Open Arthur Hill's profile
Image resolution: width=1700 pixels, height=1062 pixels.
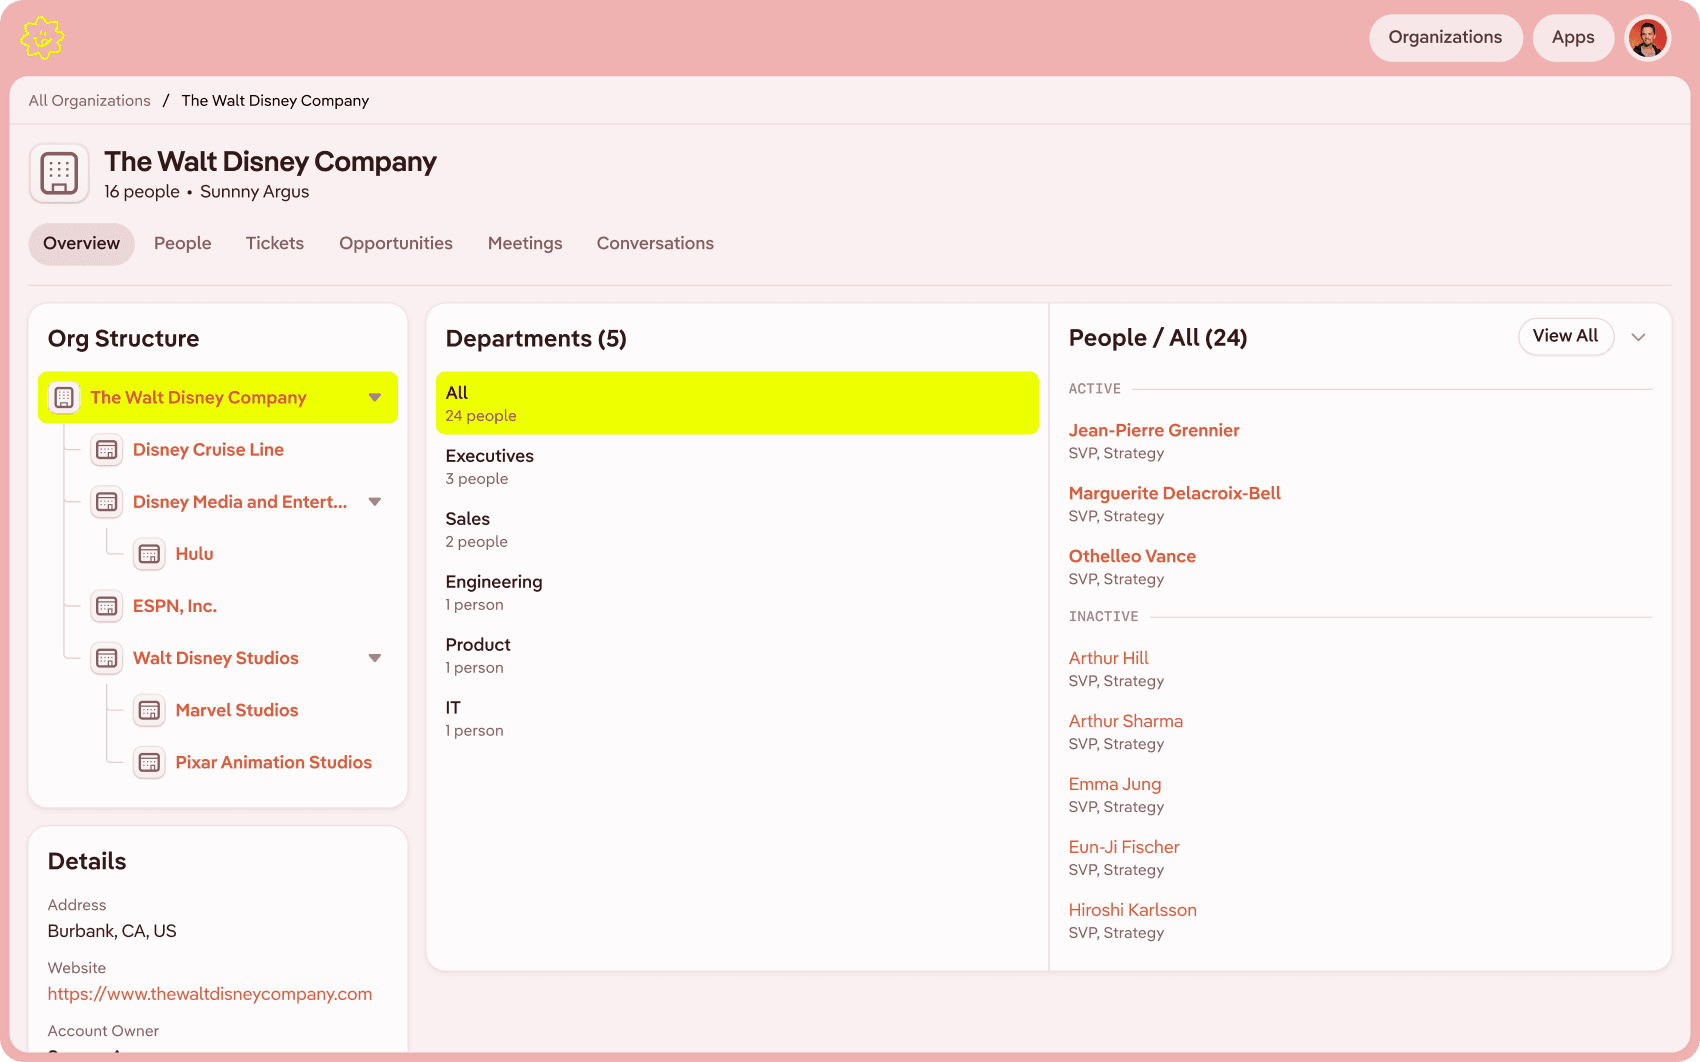click(1109, 658)
